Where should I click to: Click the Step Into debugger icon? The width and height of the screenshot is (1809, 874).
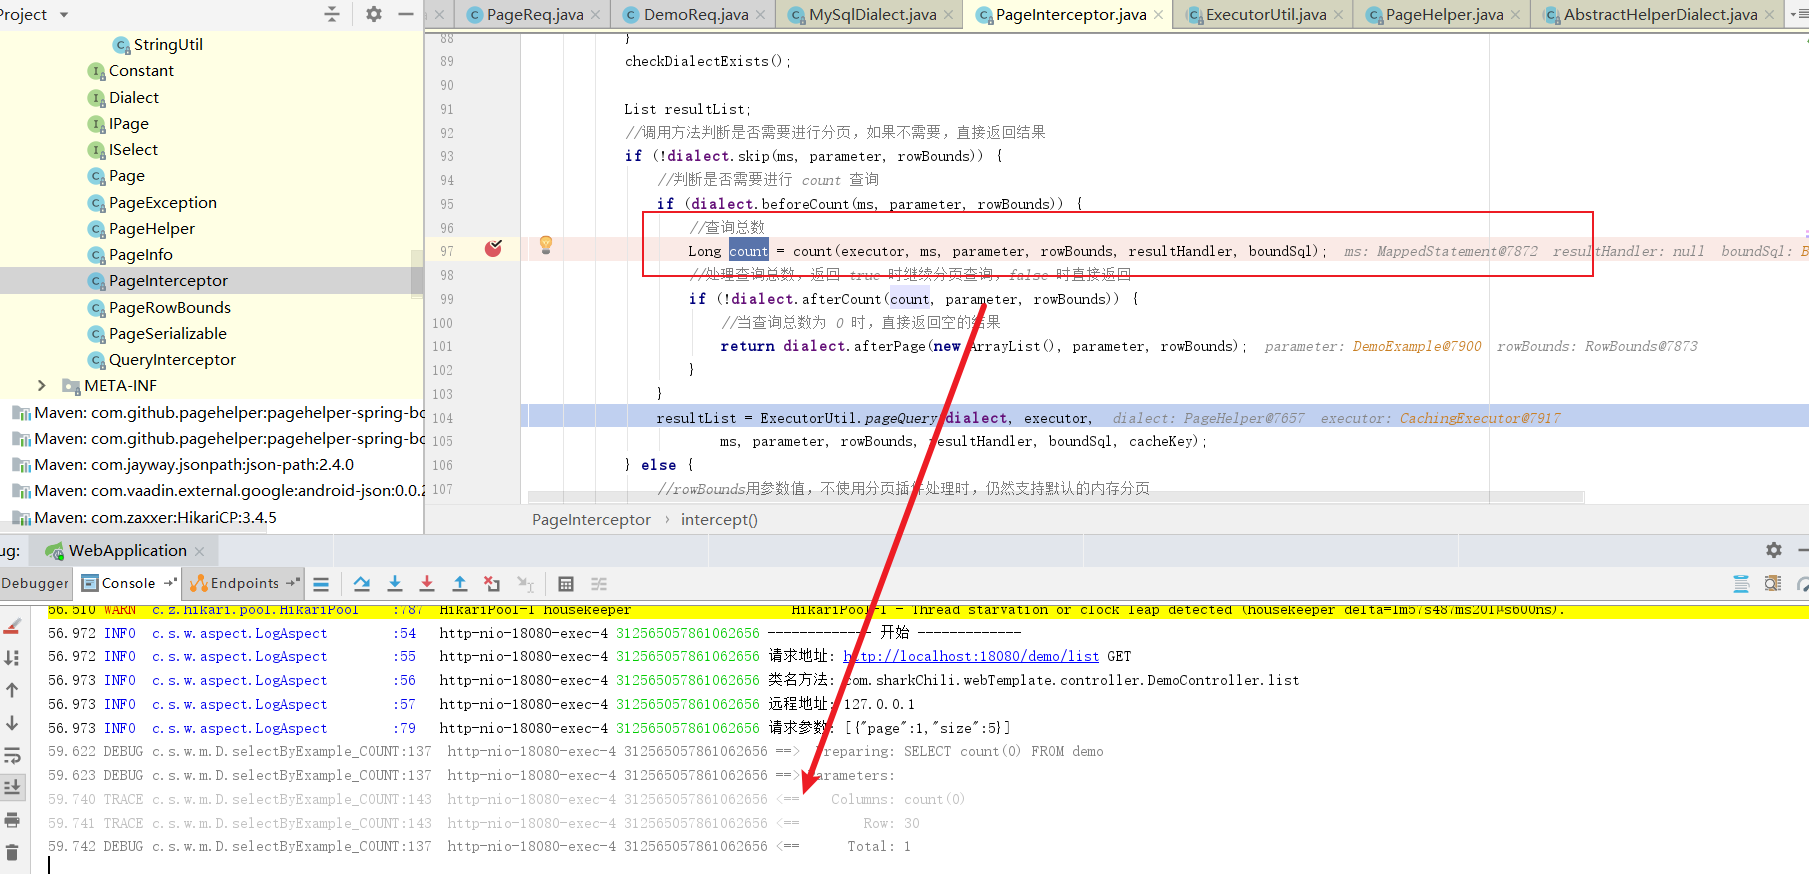point(395,584)
